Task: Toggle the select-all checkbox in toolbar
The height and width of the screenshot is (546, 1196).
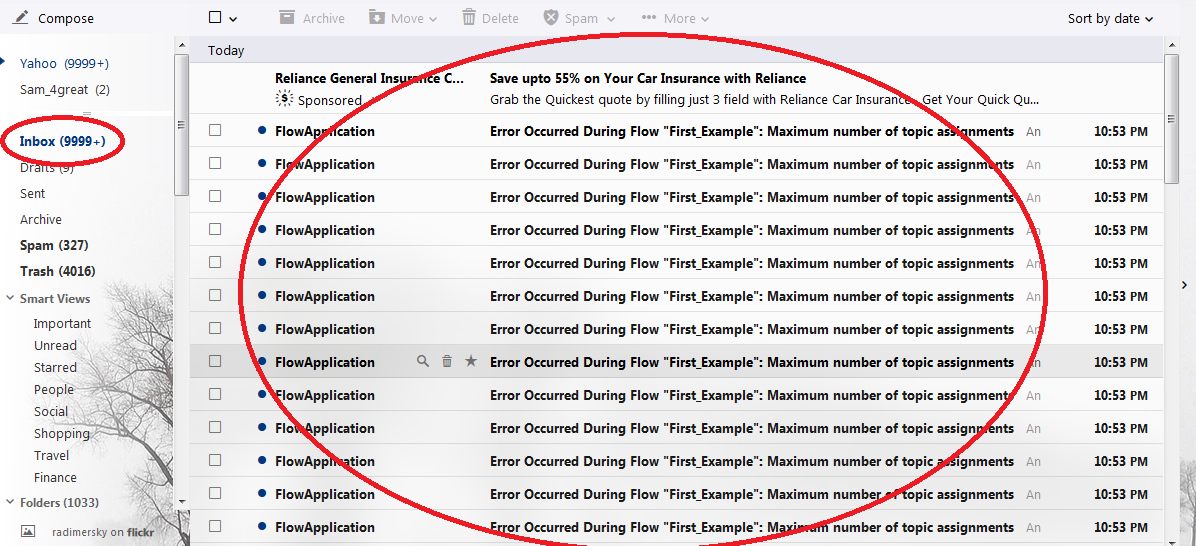Action: 215,18
